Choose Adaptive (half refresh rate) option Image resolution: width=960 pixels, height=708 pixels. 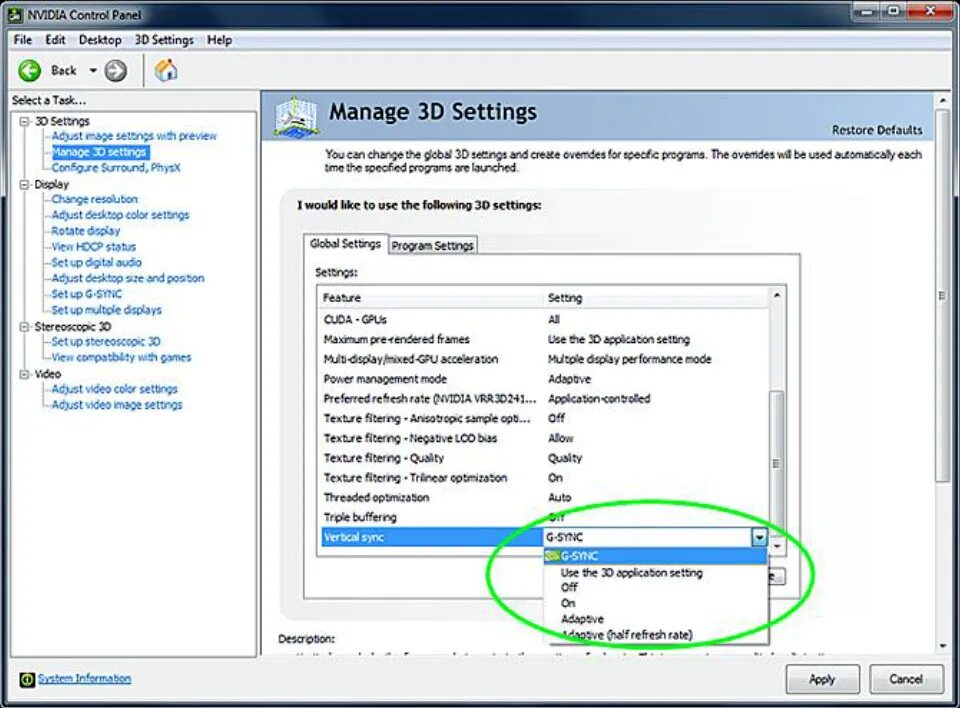point(655,635)
